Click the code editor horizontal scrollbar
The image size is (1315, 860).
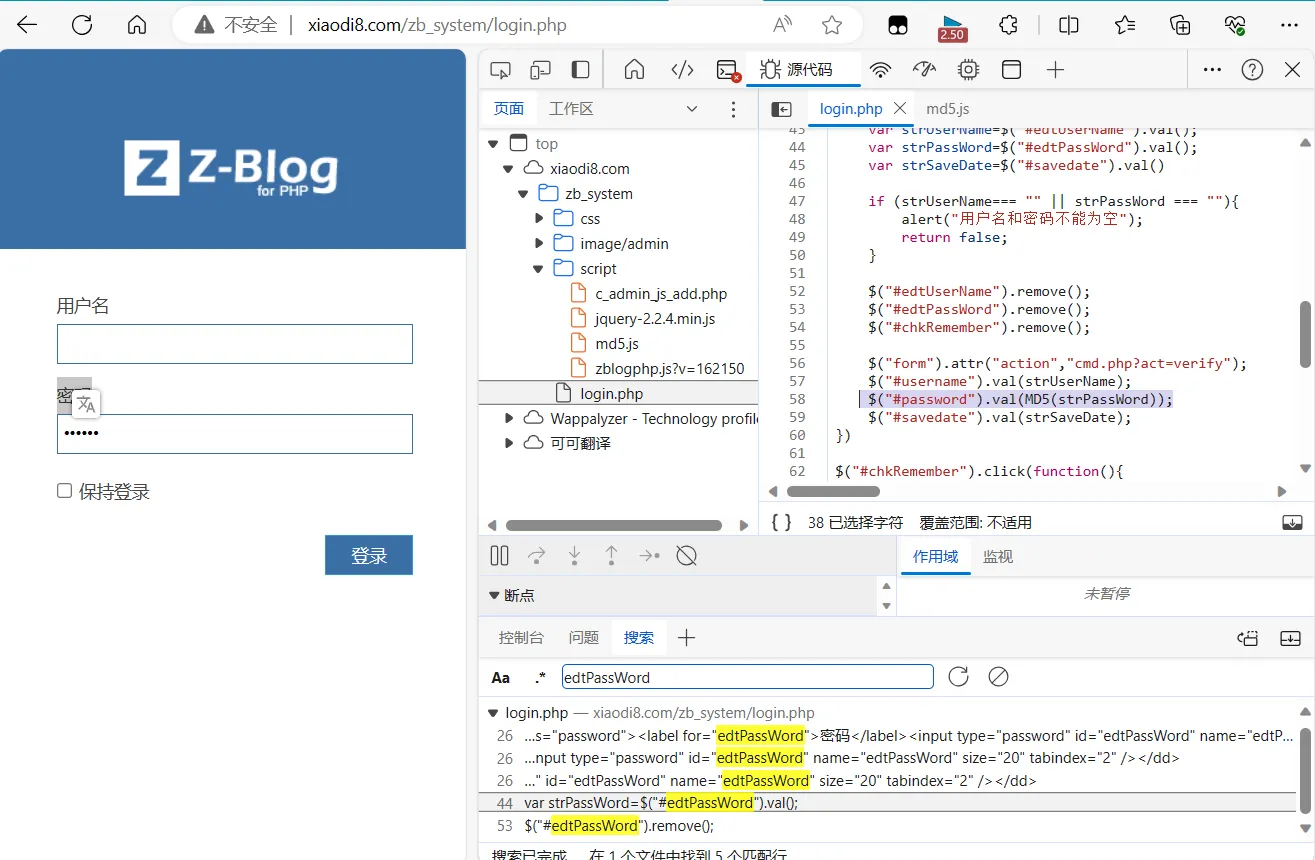[x=832, y=492]
